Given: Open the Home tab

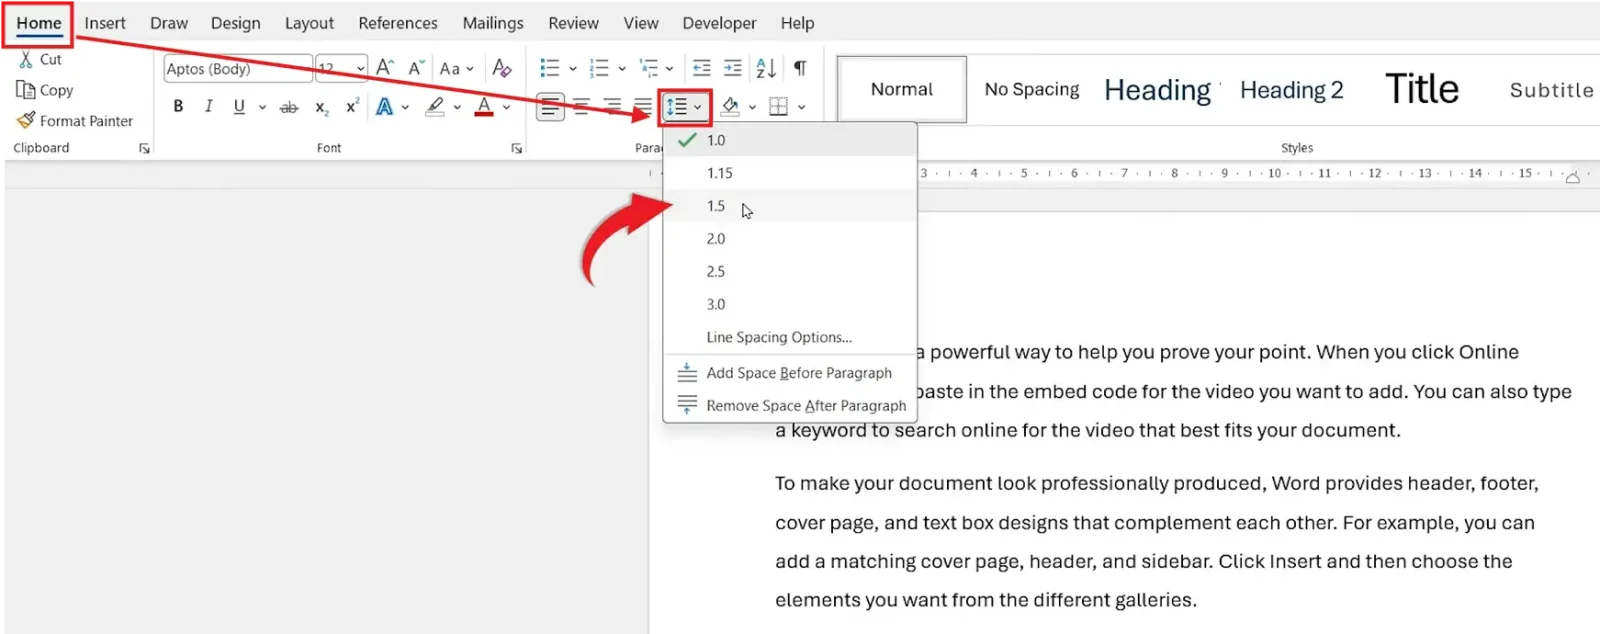Looking at the screenshot, I should 38,23.
